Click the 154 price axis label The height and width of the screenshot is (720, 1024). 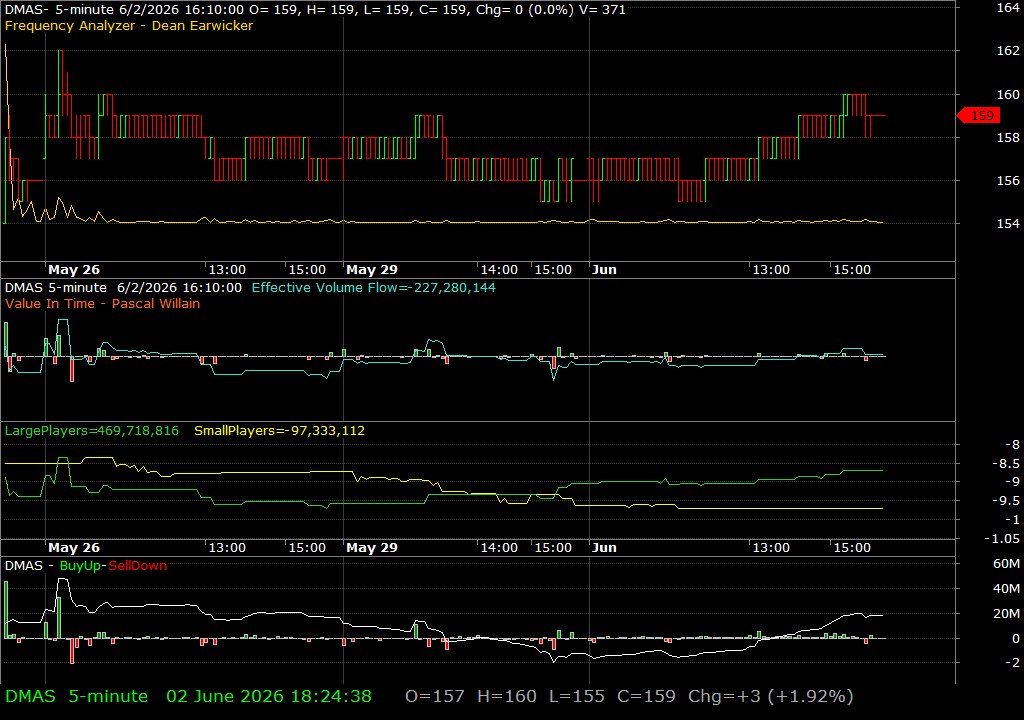tap(1008, 223)
